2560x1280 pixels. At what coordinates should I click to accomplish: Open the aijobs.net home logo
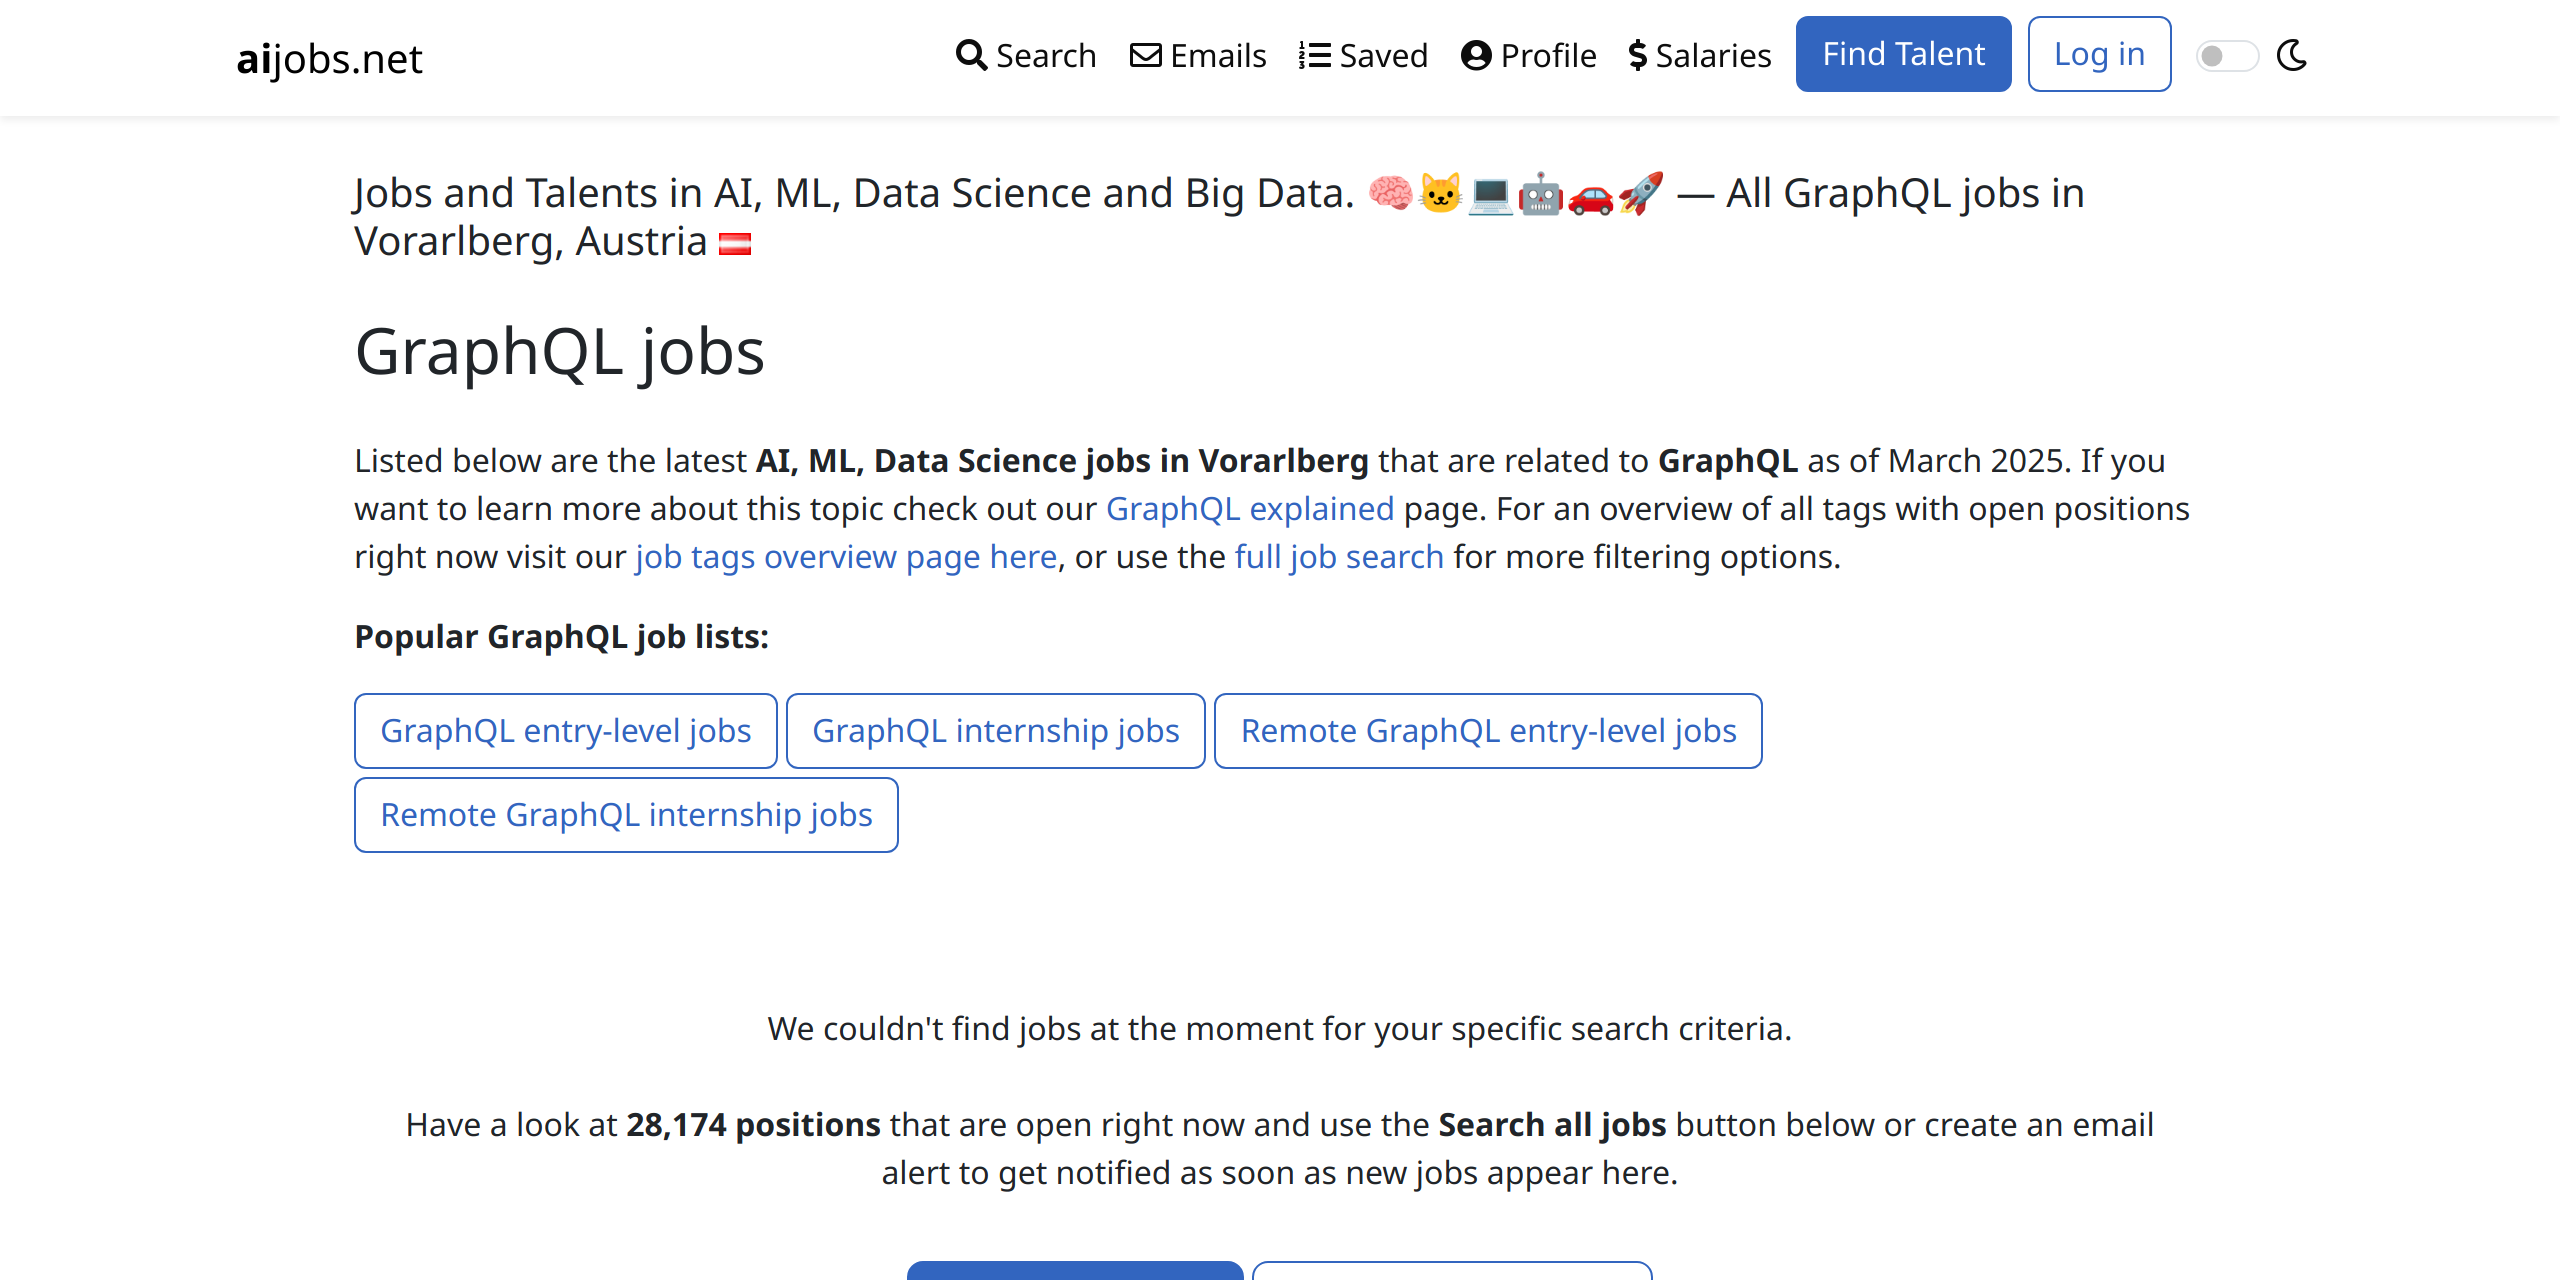click(x=329, y=58)
